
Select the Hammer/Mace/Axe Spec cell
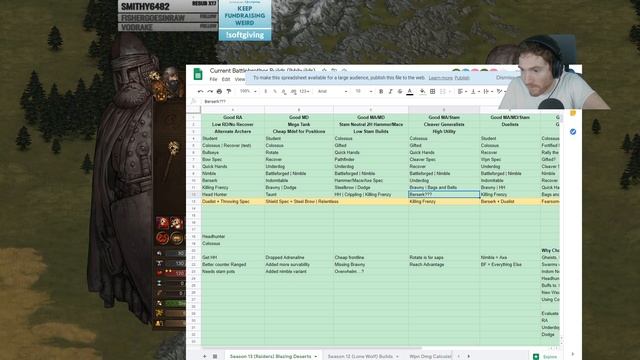click(371, 180)
